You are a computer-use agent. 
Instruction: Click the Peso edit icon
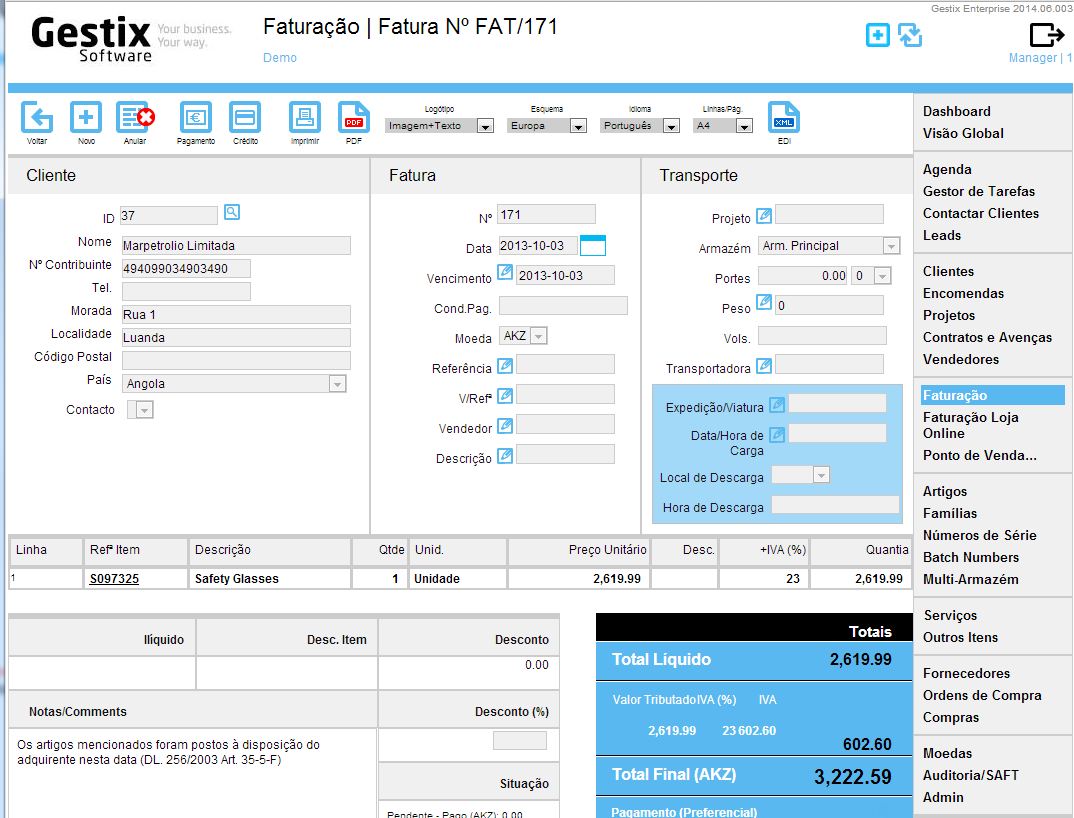click(x=764, y=302)
